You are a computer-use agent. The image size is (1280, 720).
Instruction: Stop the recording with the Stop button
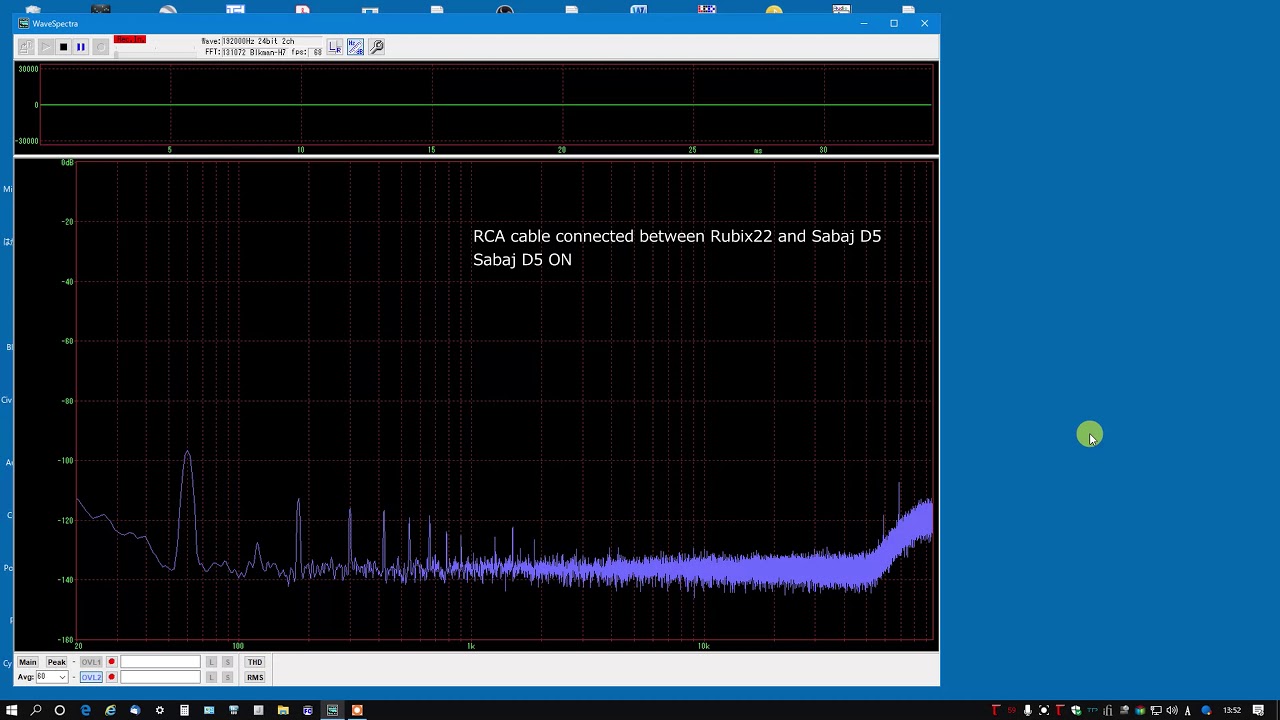(x=63, y=47)
